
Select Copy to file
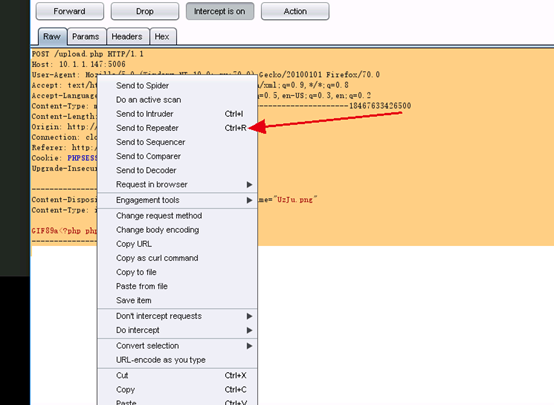tap(177, 272)
